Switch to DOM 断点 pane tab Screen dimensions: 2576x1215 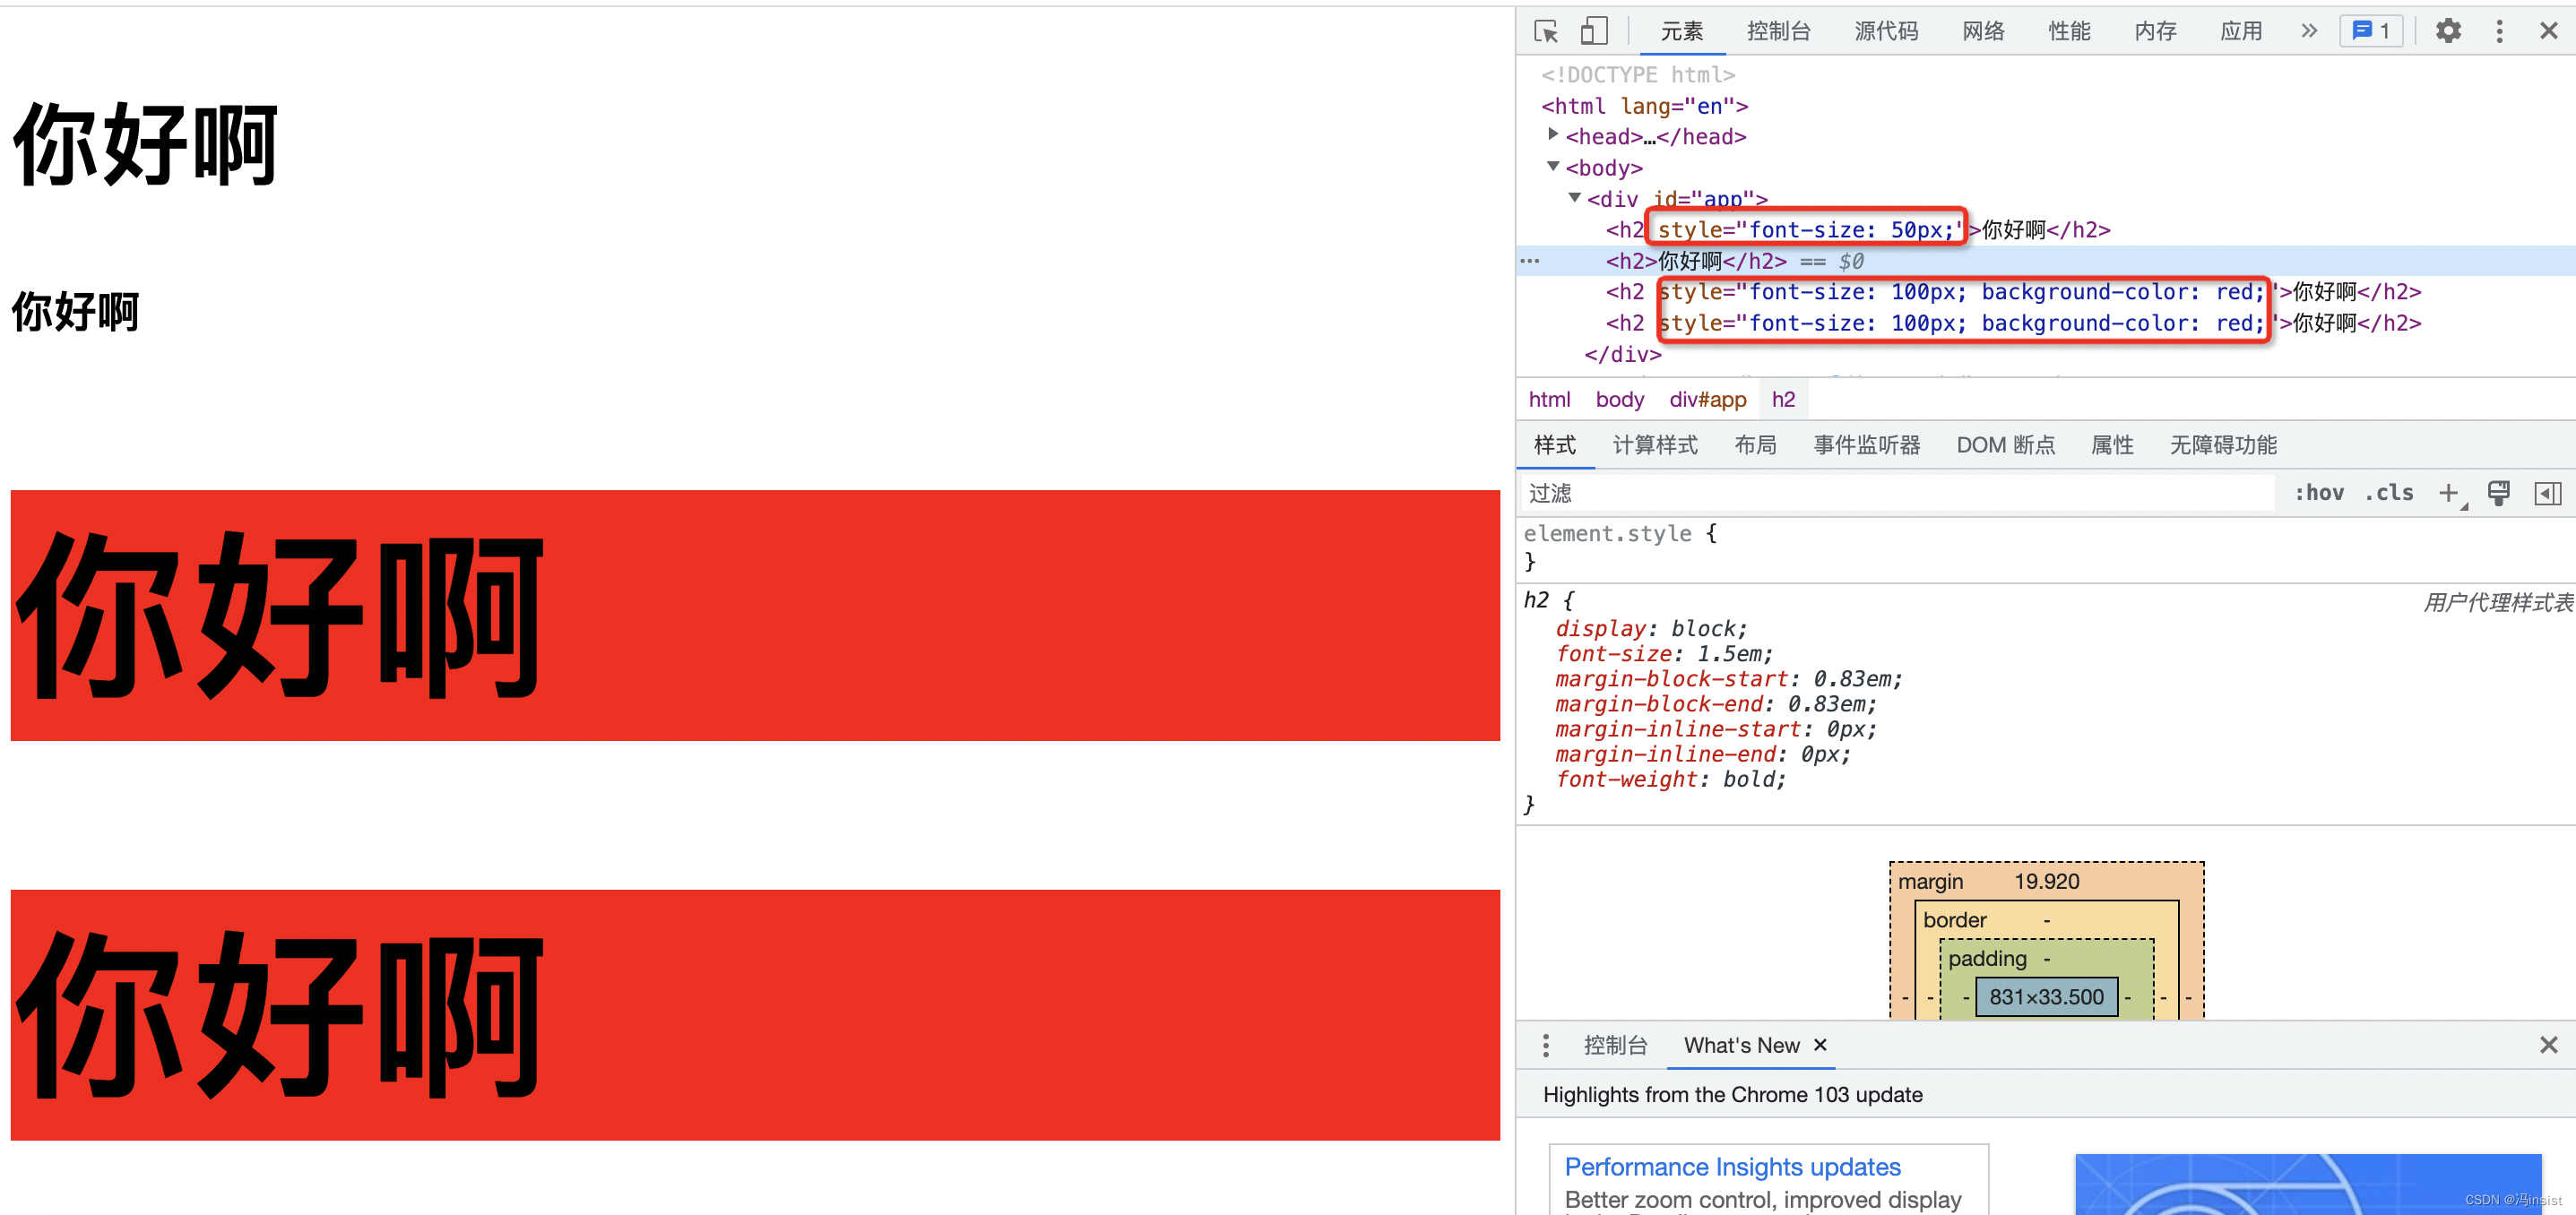point(2005,445)
